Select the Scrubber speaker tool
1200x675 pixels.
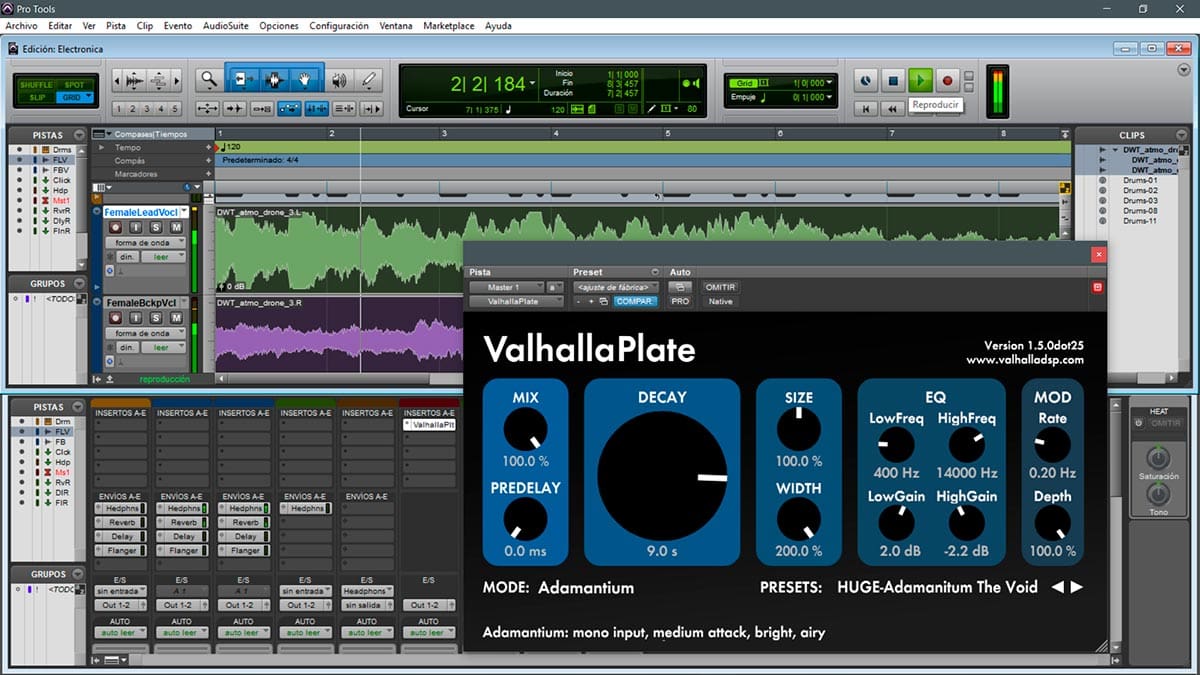[339, 80]
